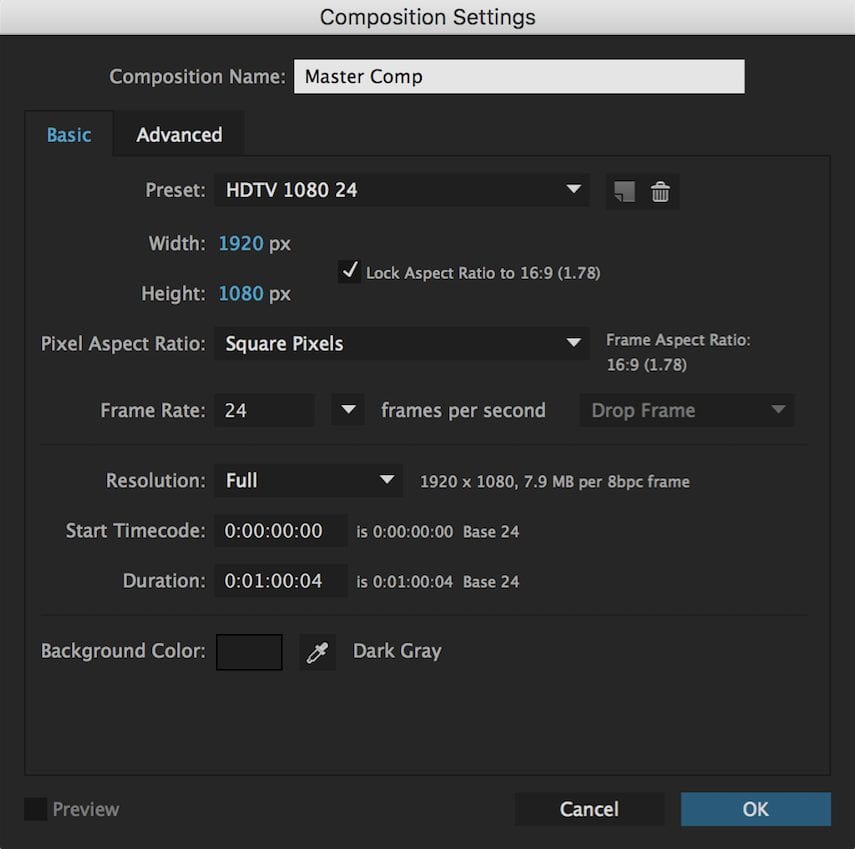Screen dimensions: 855x849
Task: Switch to the Advanced tab
Action: pyautogui.click(x=179, y=135)
